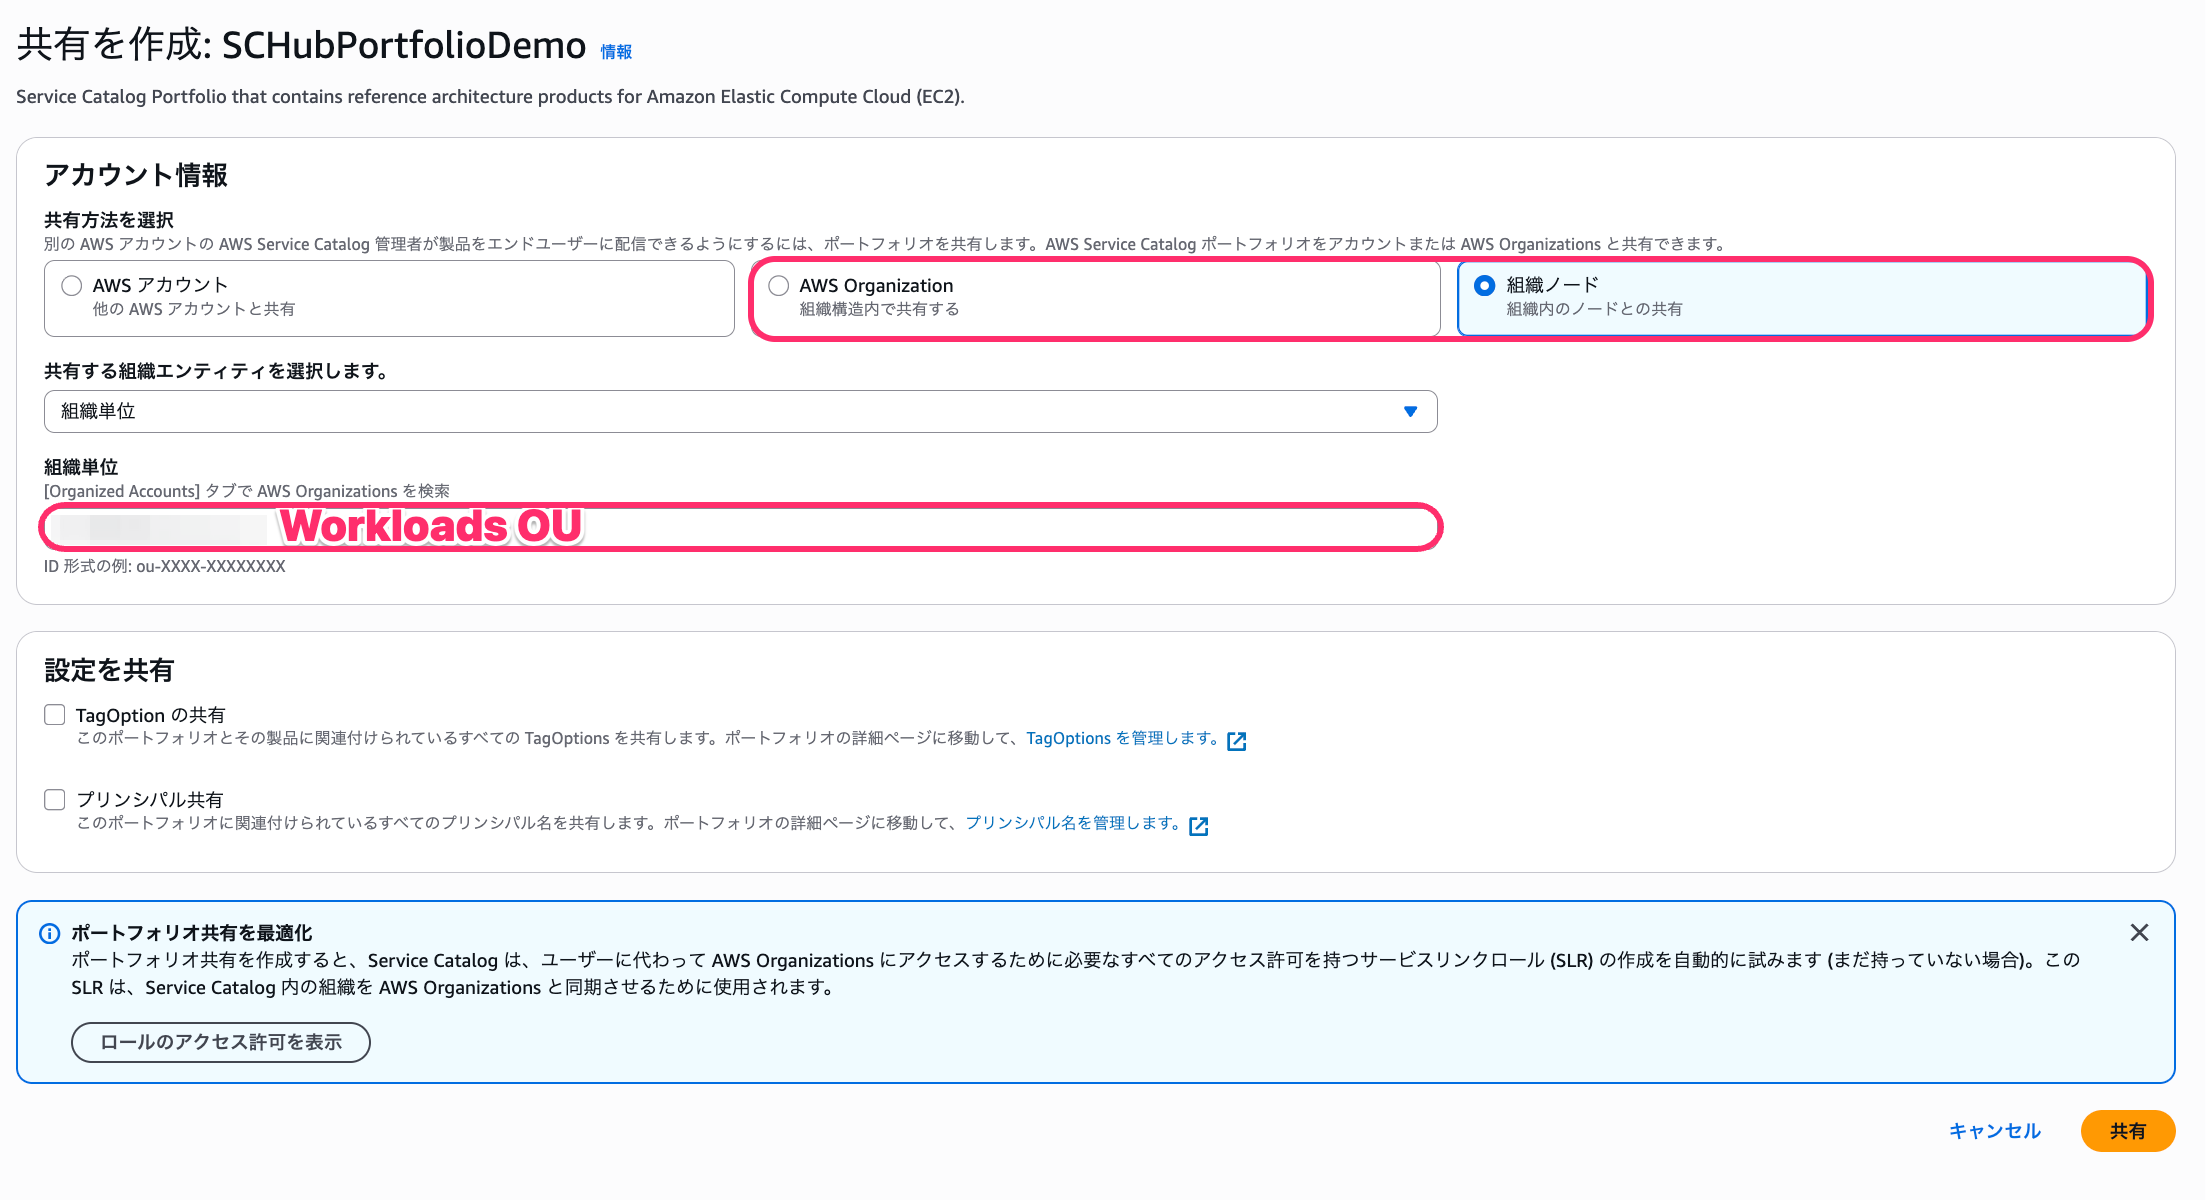Click ロールのアクセス許可を表示 button
Image resolution: width=2206 pixels, height=1200 pixels.
220,1042
